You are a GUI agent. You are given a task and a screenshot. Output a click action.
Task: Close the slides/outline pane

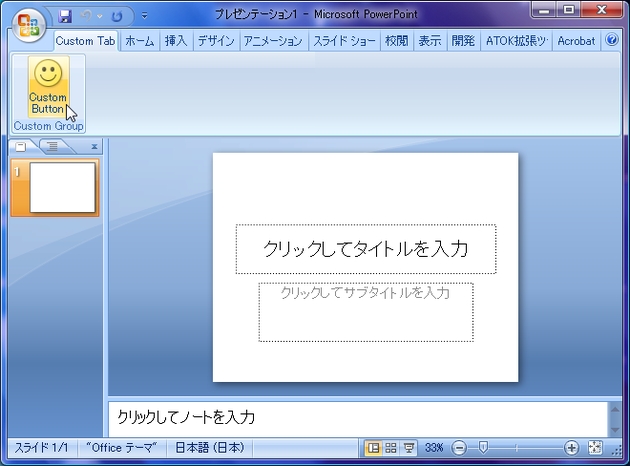click(x=94, y=147)
